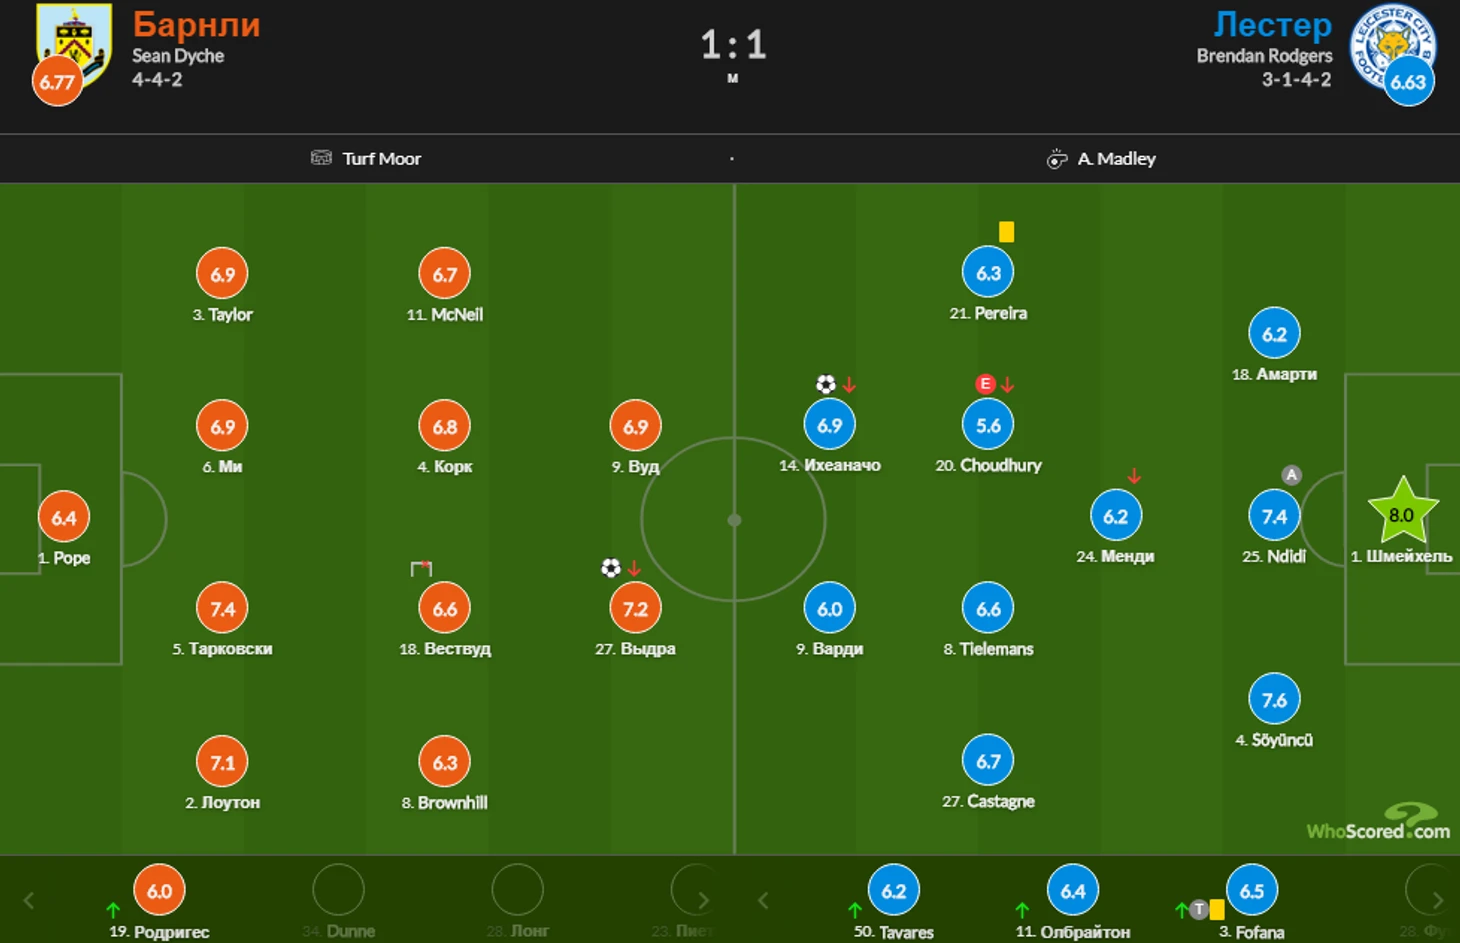Select Söyüncü's 7.6 rating circle
This screenshot has width=1460, height=943.
point(1274,700)
